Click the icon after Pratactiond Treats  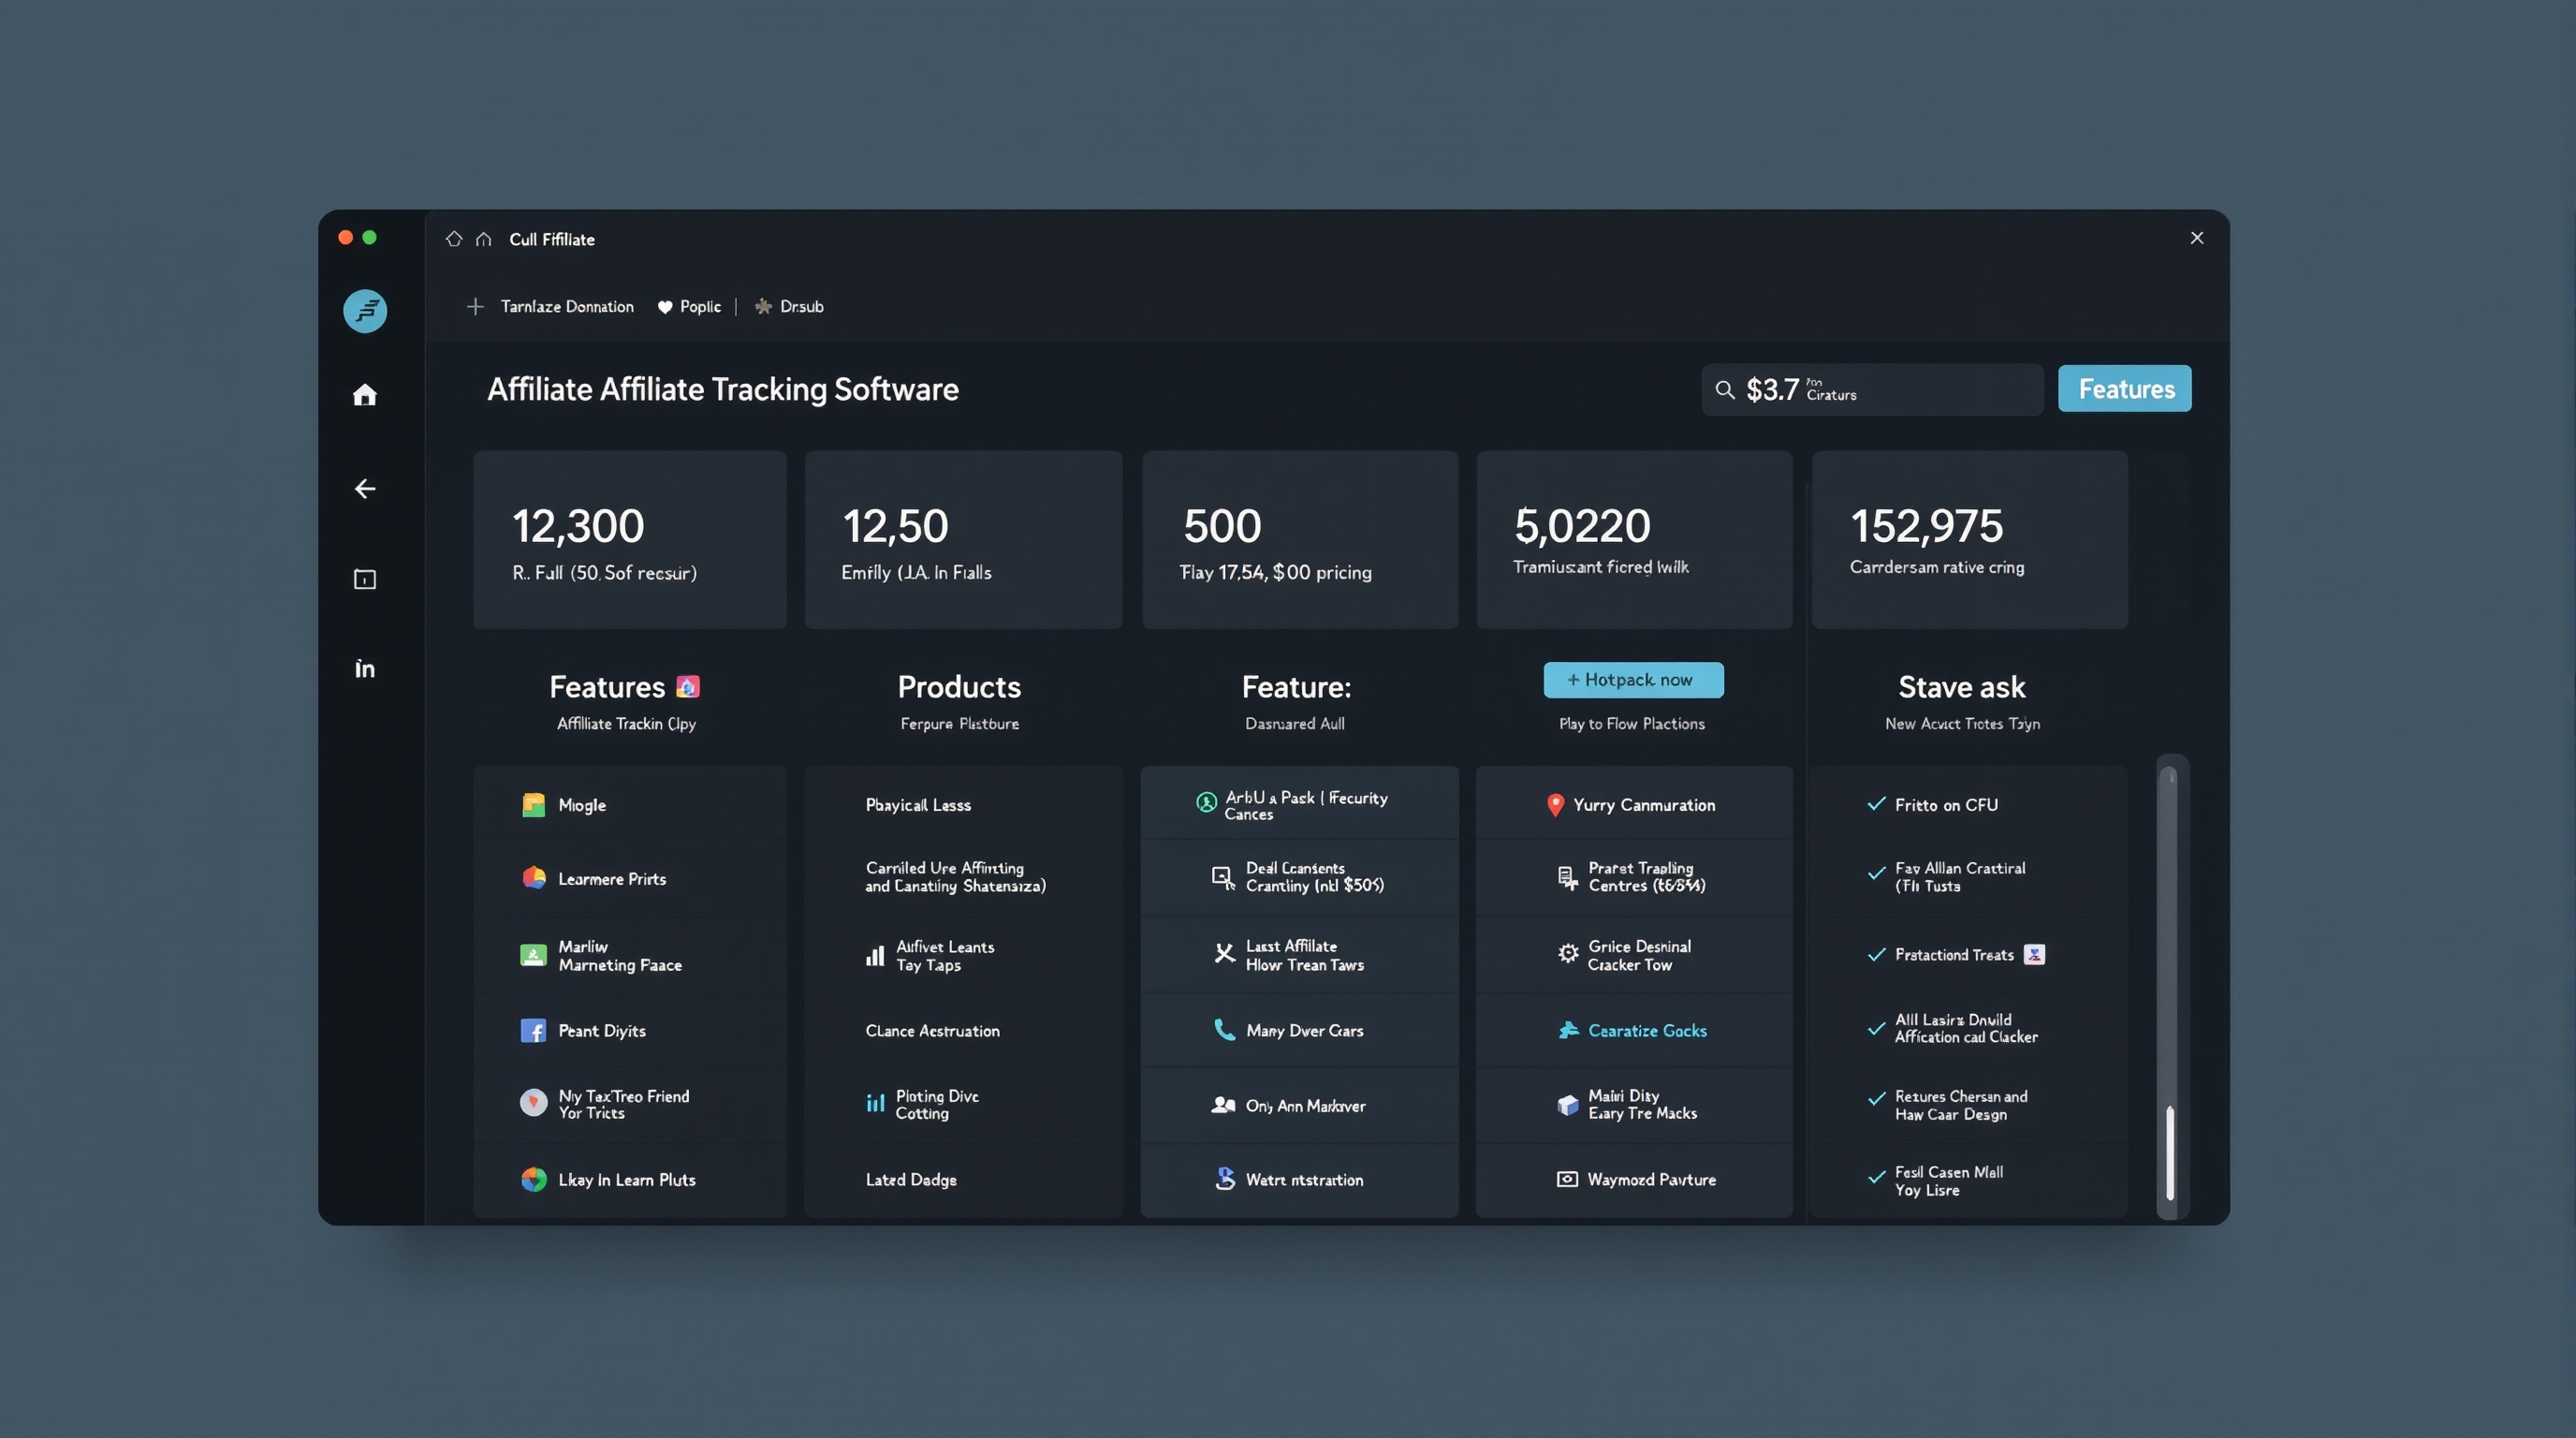pos(2034,954)
